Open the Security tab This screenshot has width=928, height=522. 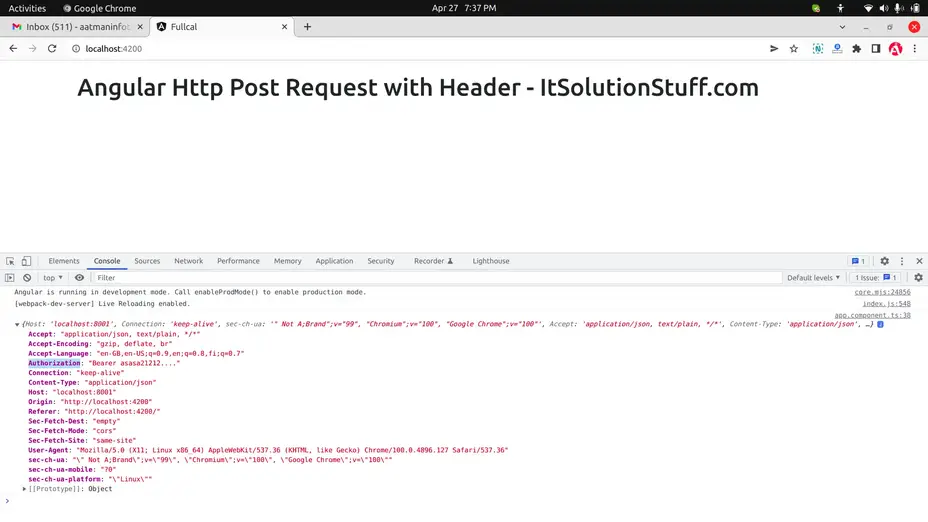coord(381,261)
